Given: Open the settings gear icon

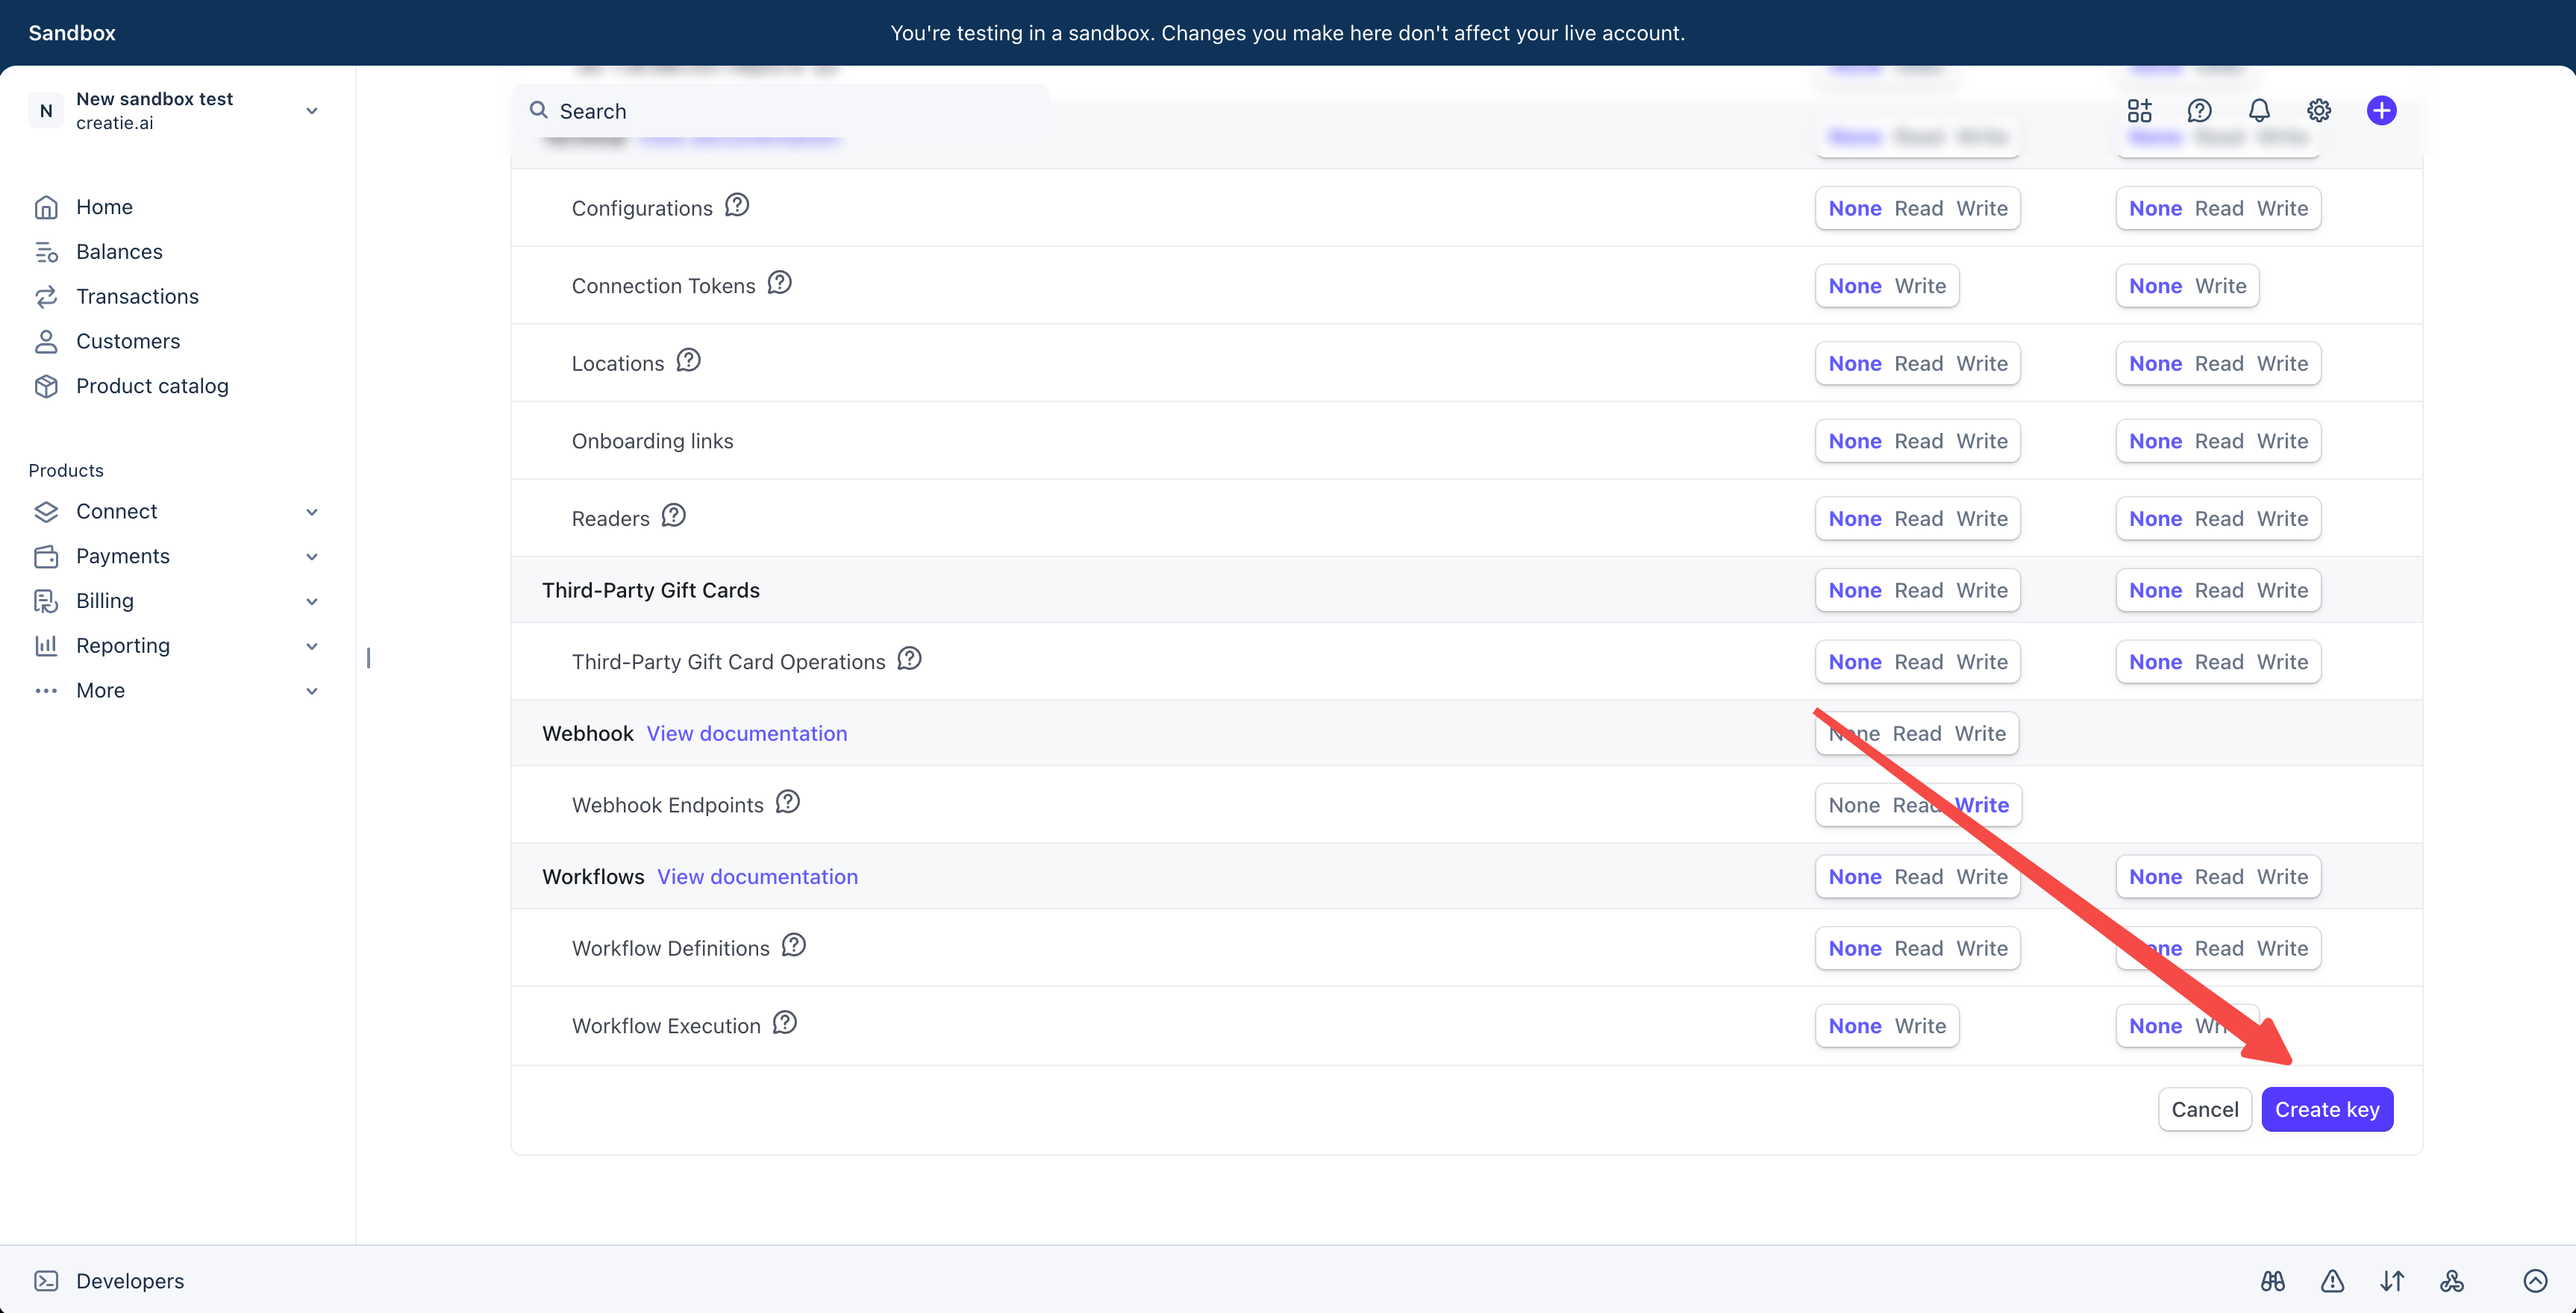Looking at the screenshot, I should (x=2319, y=111).
